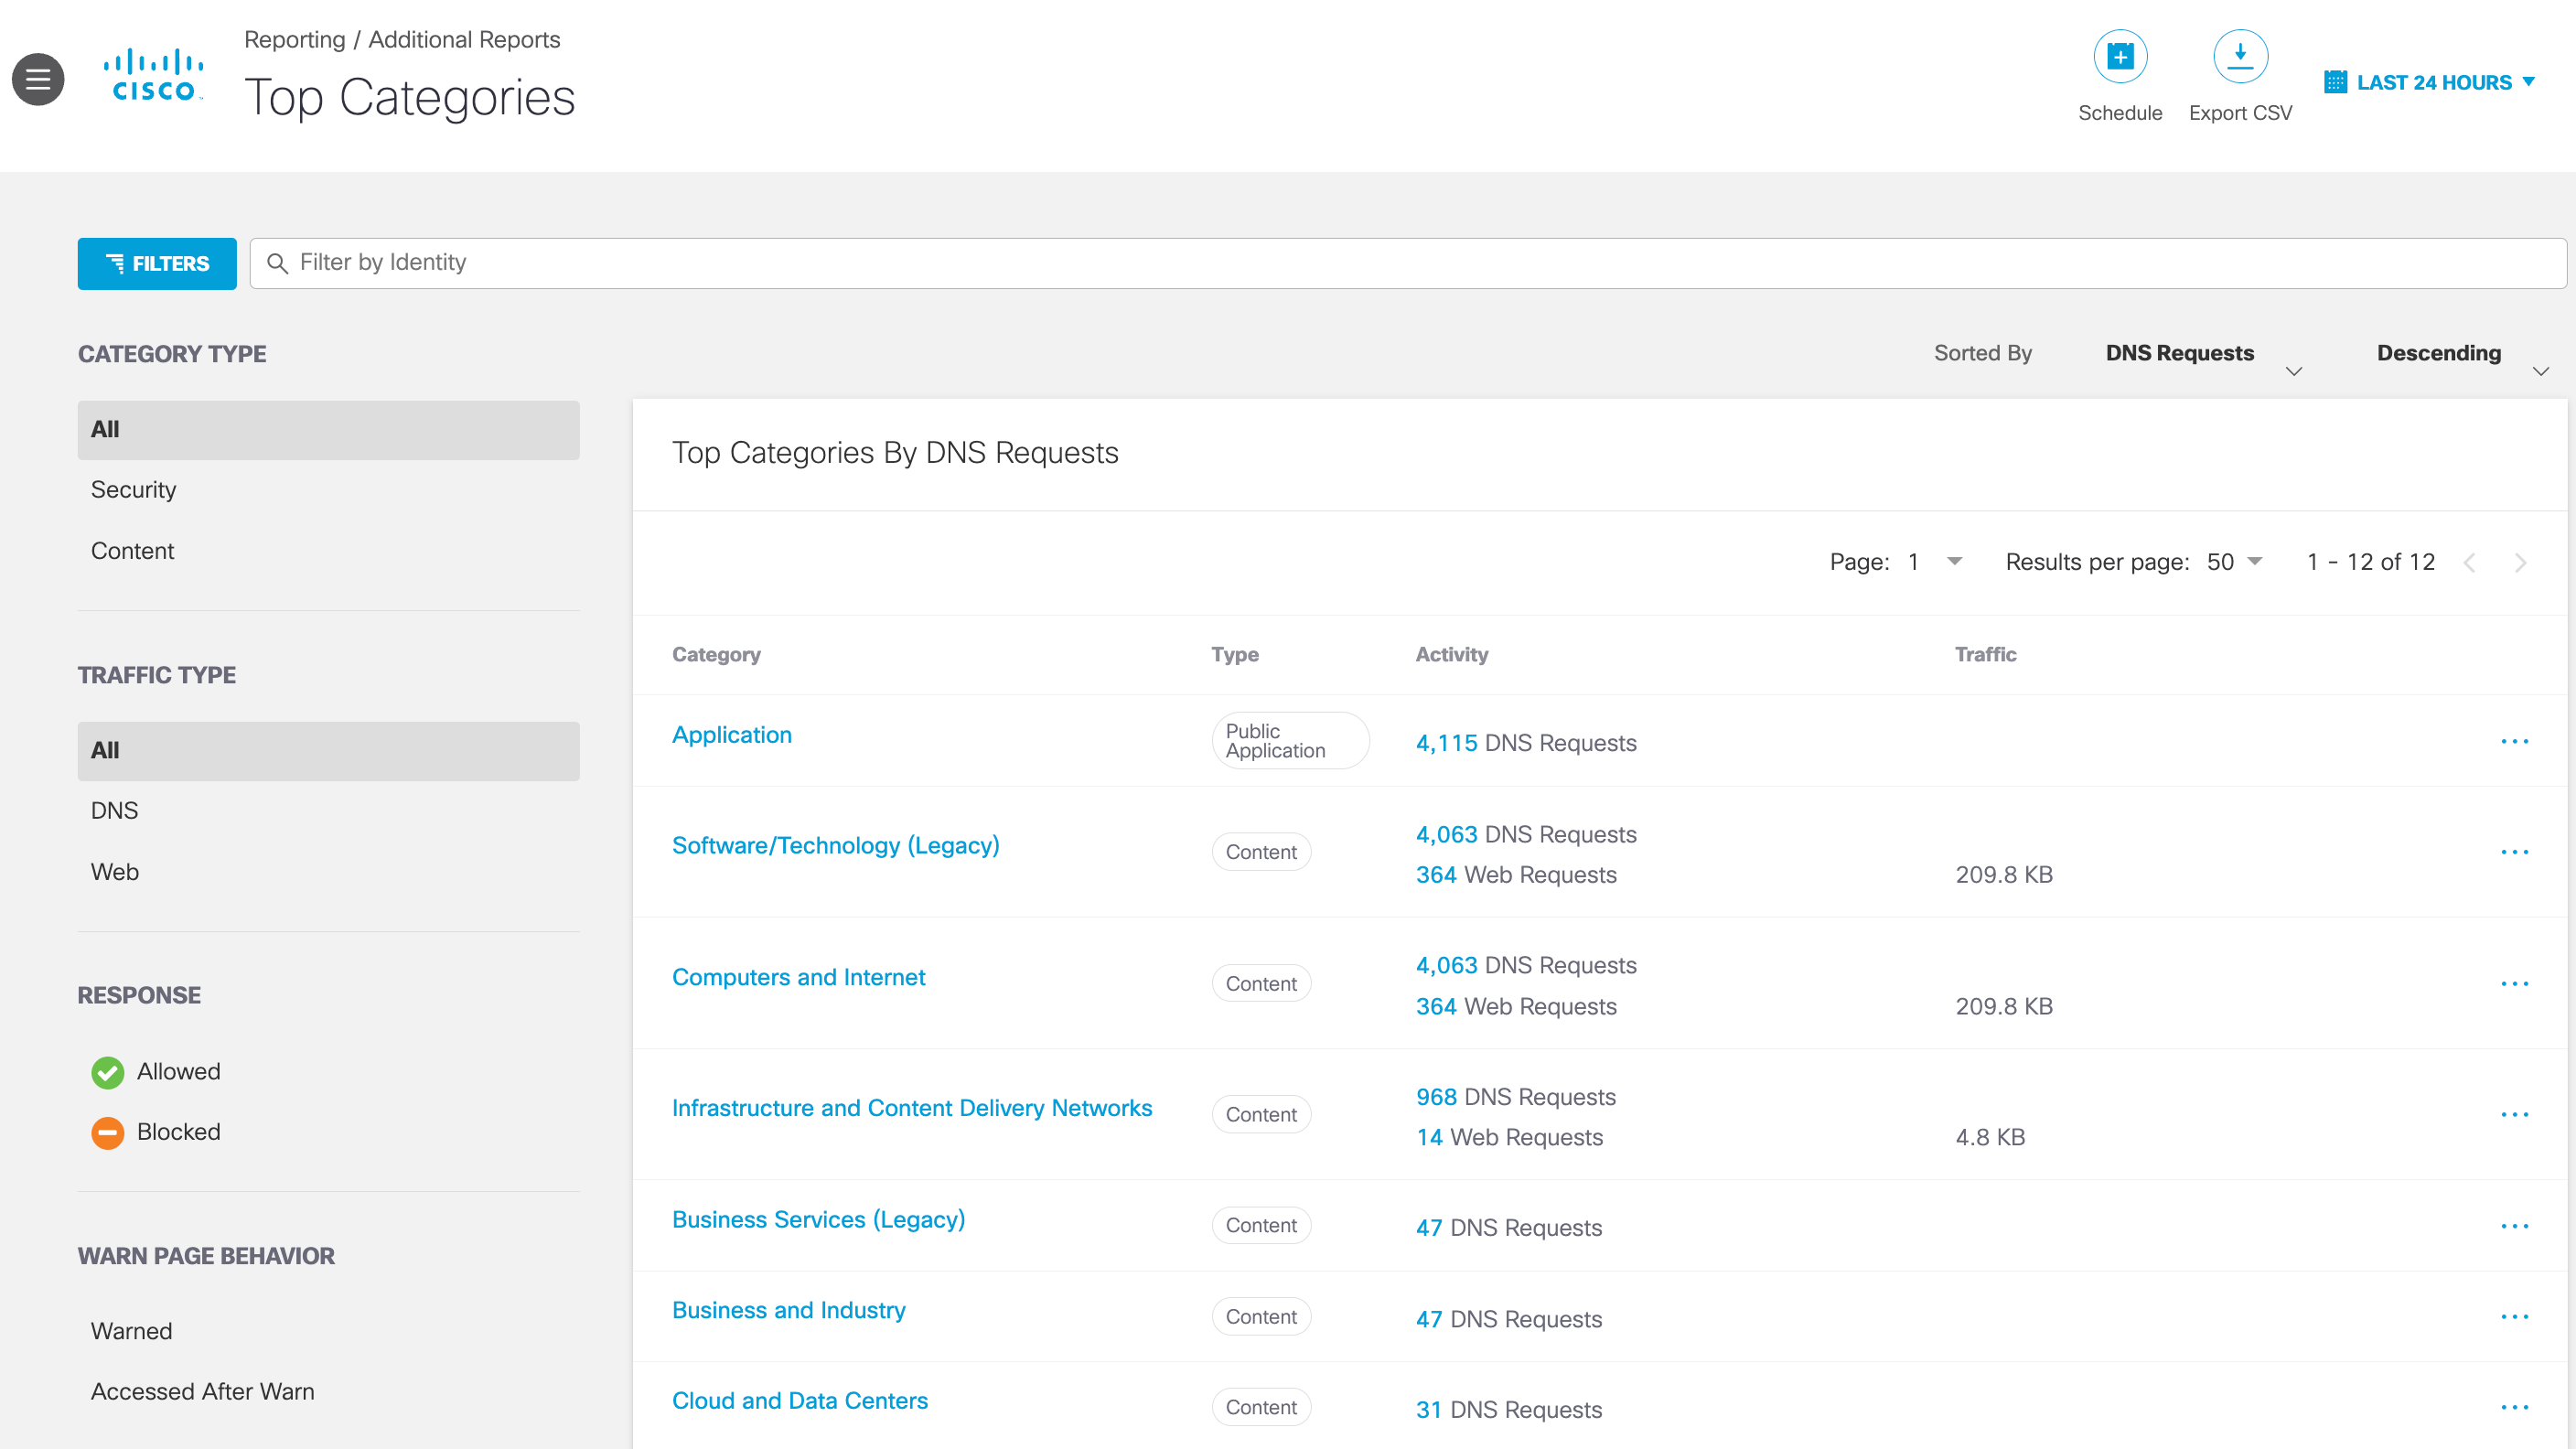Open more options for Software/Technology (Legacy) row
This screenshot has height=1449, width=2576.
[2513, 852]
